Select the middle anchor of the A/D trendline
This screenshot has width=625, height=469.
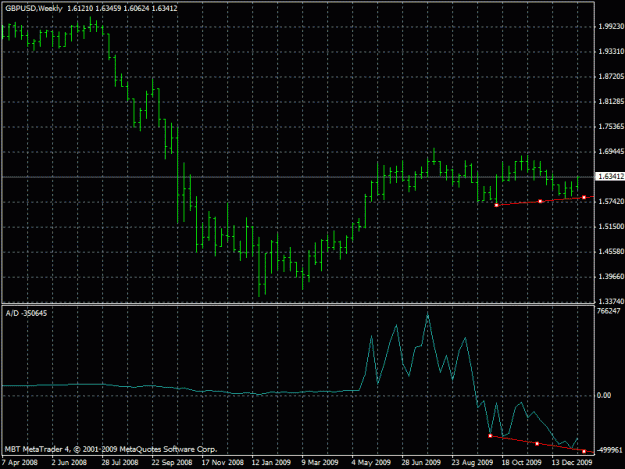point(537,443)
